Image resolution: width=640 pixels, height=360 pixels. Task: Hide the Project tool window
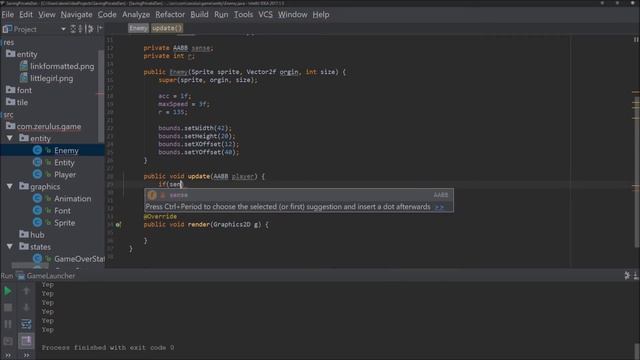[x=100, y=29]
